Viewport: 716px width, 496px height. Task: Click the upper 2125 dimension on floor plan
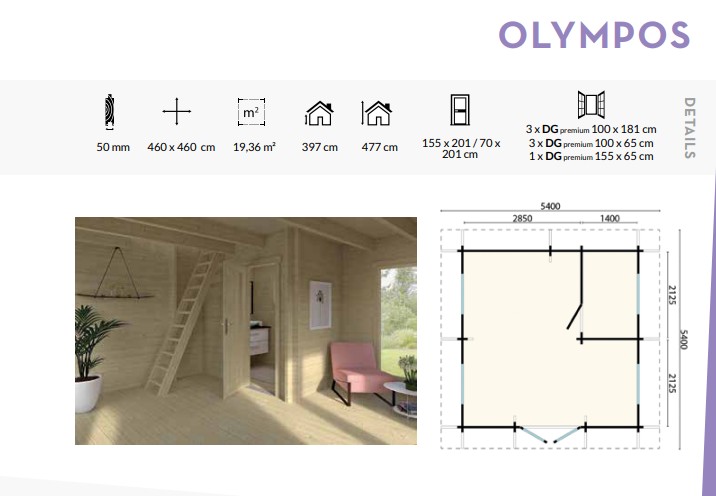[x=672, y=295]
